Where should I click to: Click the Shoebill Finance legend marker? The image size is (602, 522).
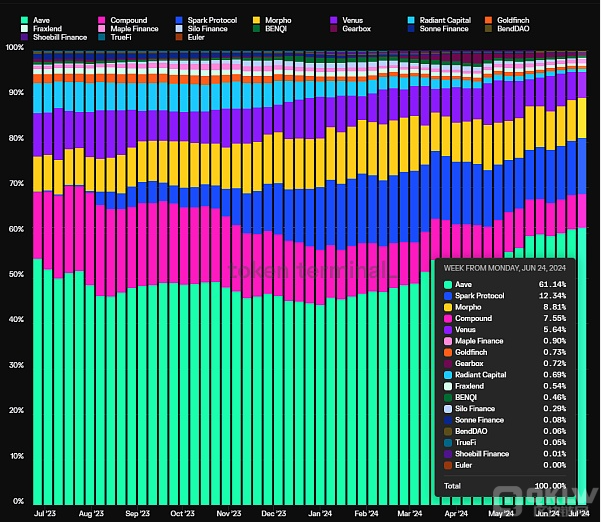point(24,37)
